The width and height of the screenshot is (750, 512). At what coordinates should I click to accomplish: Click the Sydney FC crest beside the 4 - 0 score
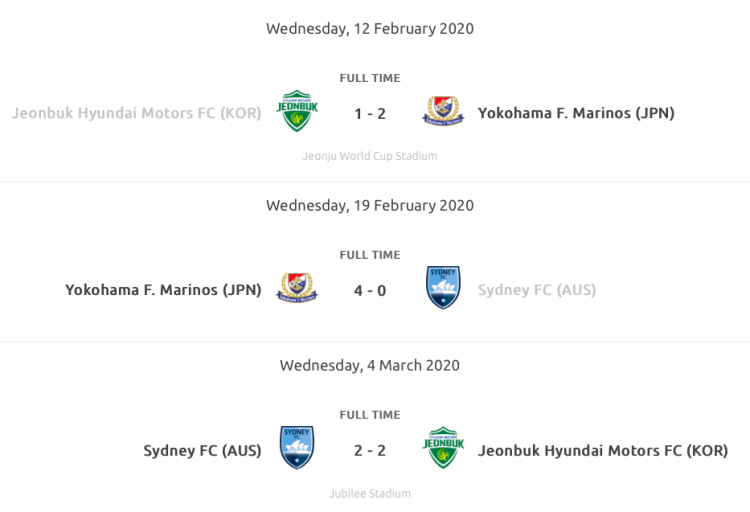click(442, 289)
